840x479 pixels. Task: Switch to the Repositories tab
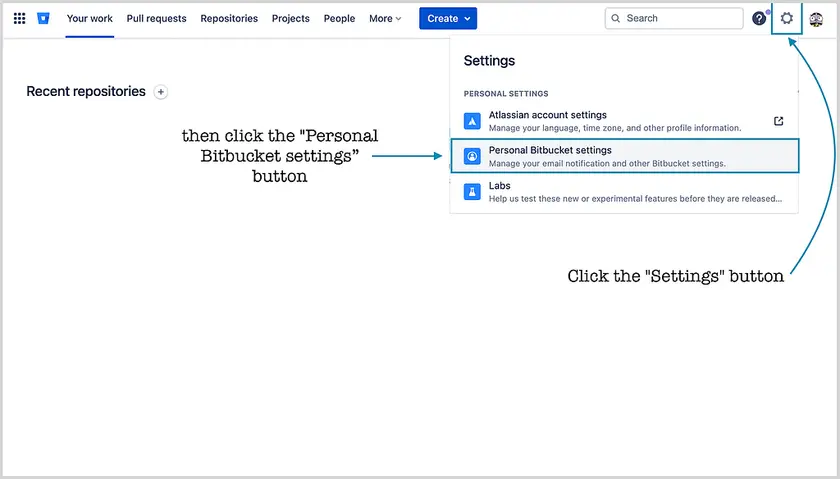[229, 19]
